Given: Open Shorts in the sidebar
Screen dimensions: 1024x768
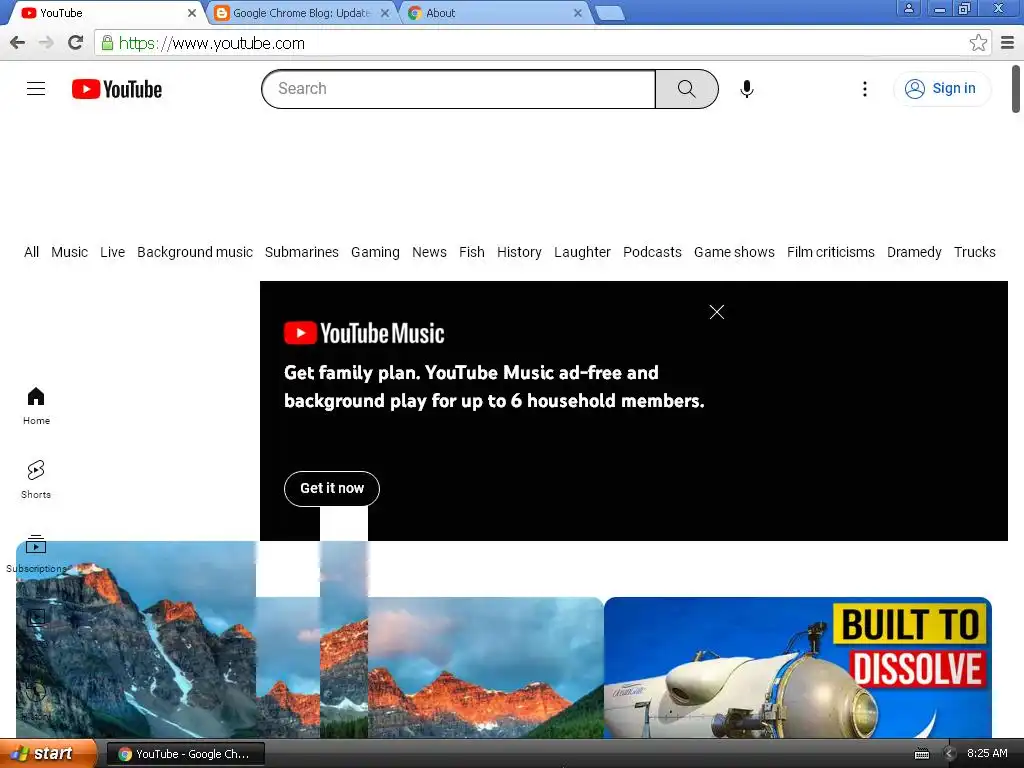Looking at the screenshot, I should coord(36,480).
